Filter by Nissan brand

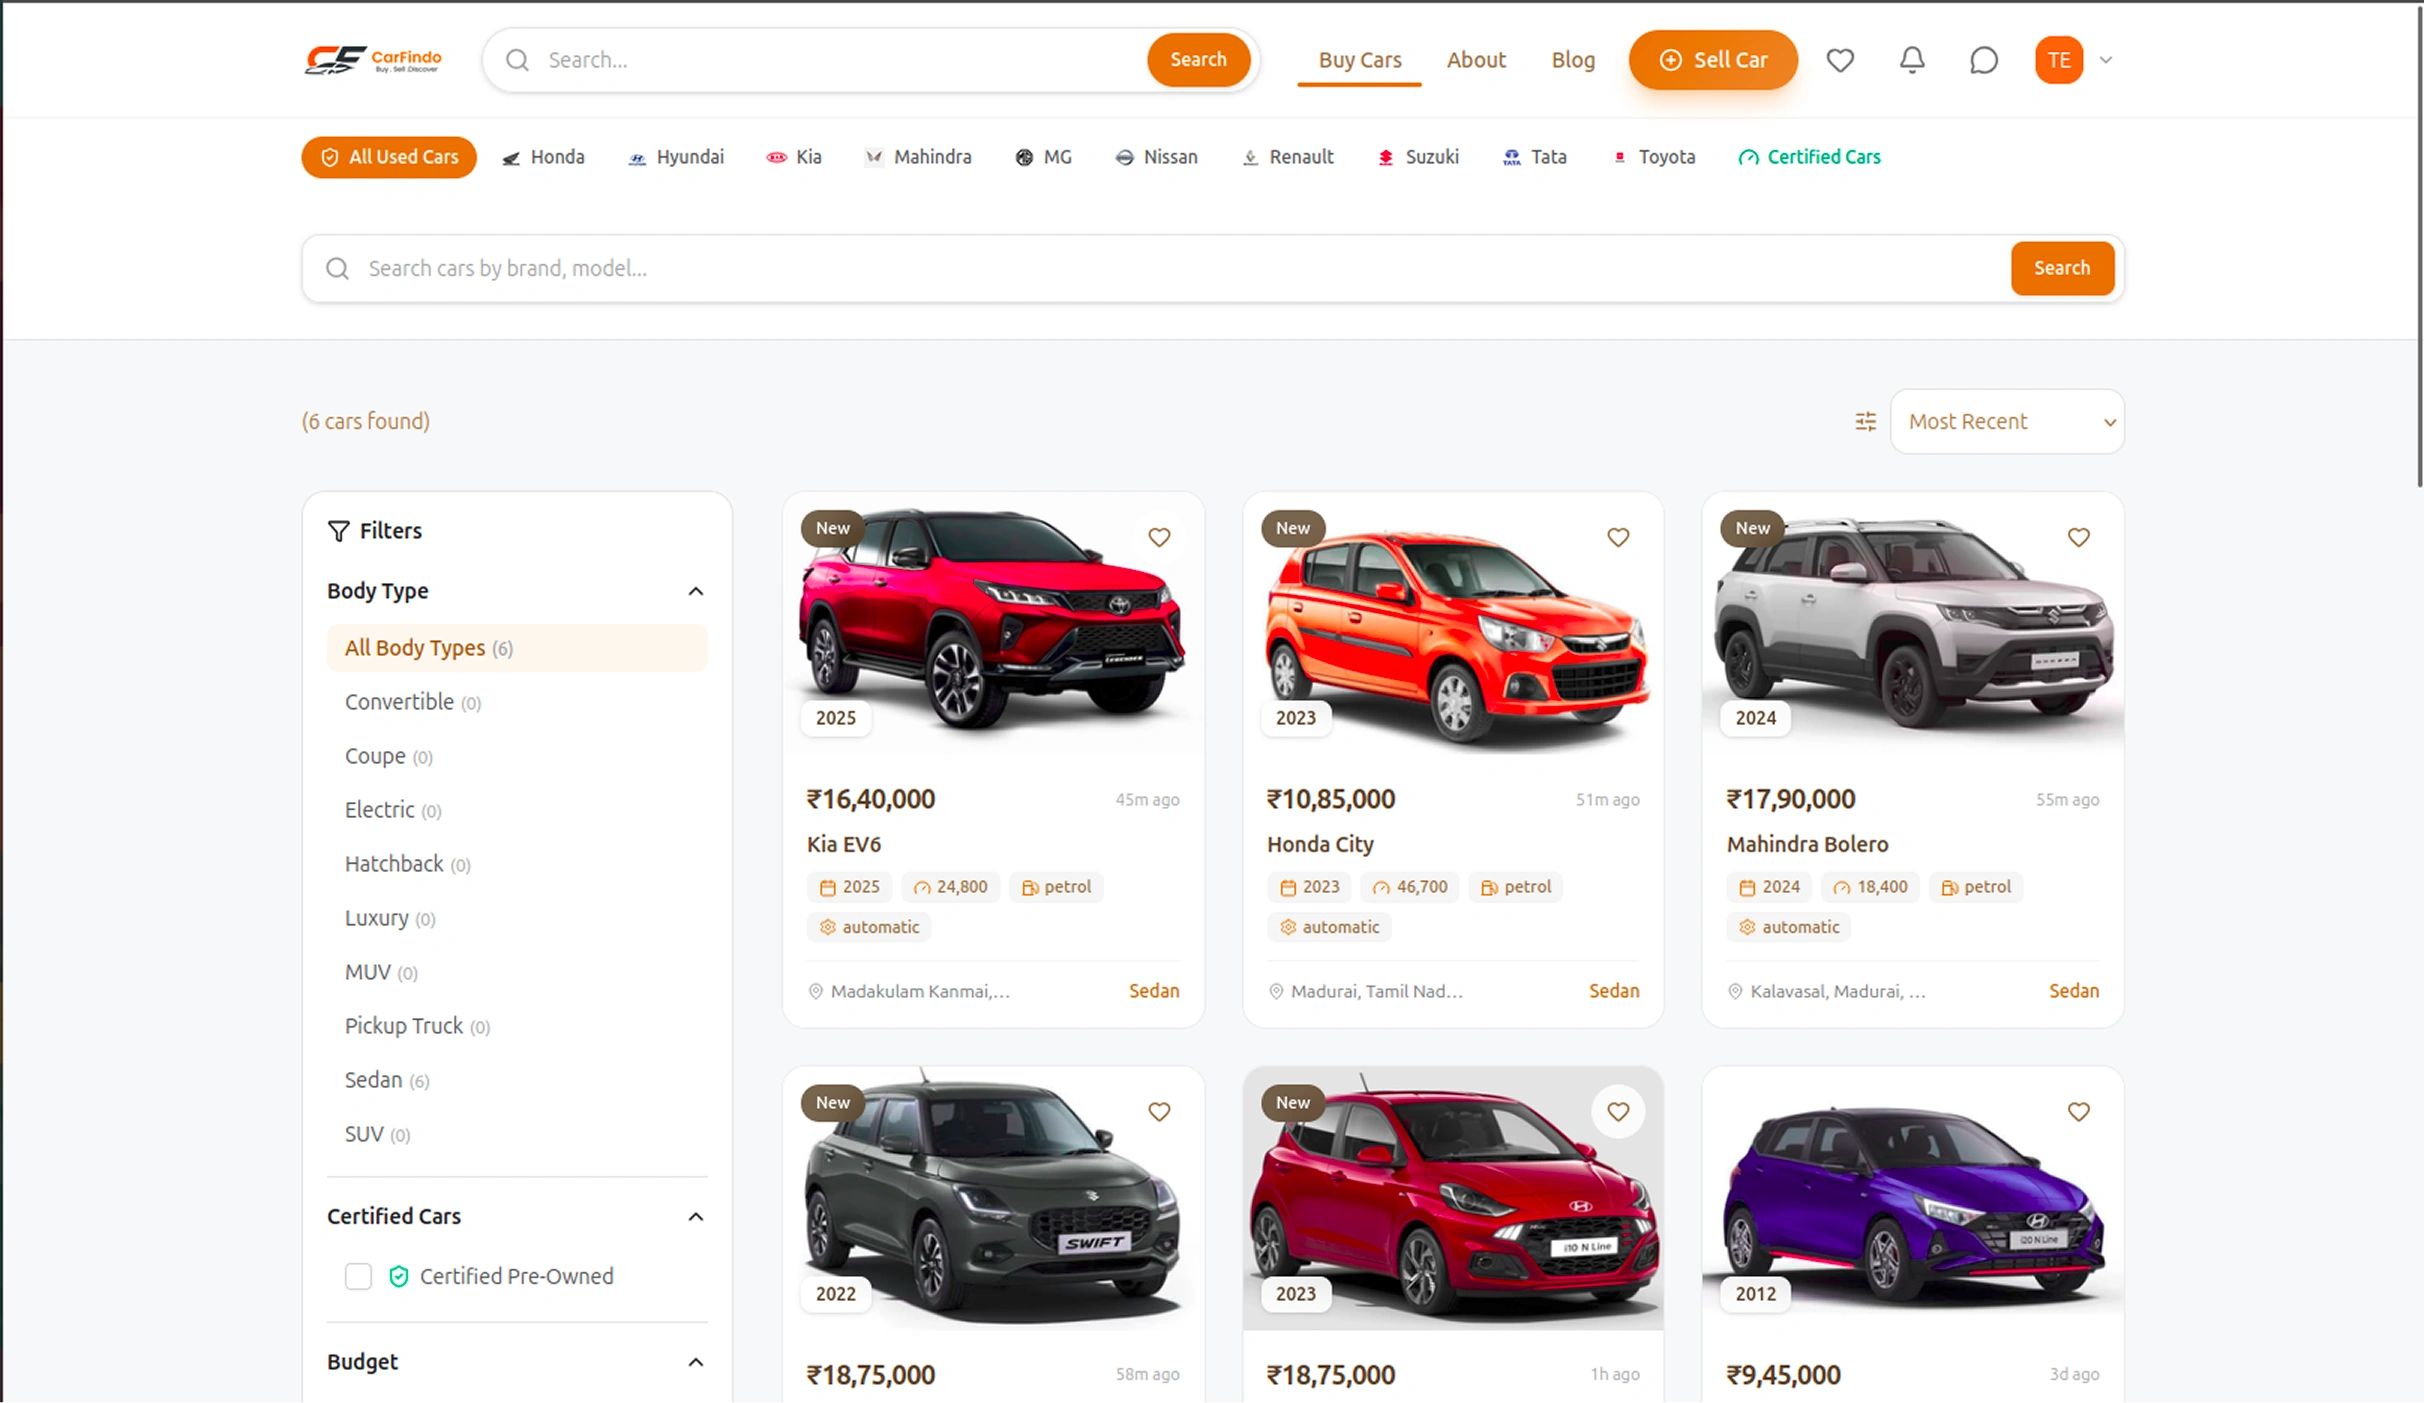click(x=1157, y=157)
